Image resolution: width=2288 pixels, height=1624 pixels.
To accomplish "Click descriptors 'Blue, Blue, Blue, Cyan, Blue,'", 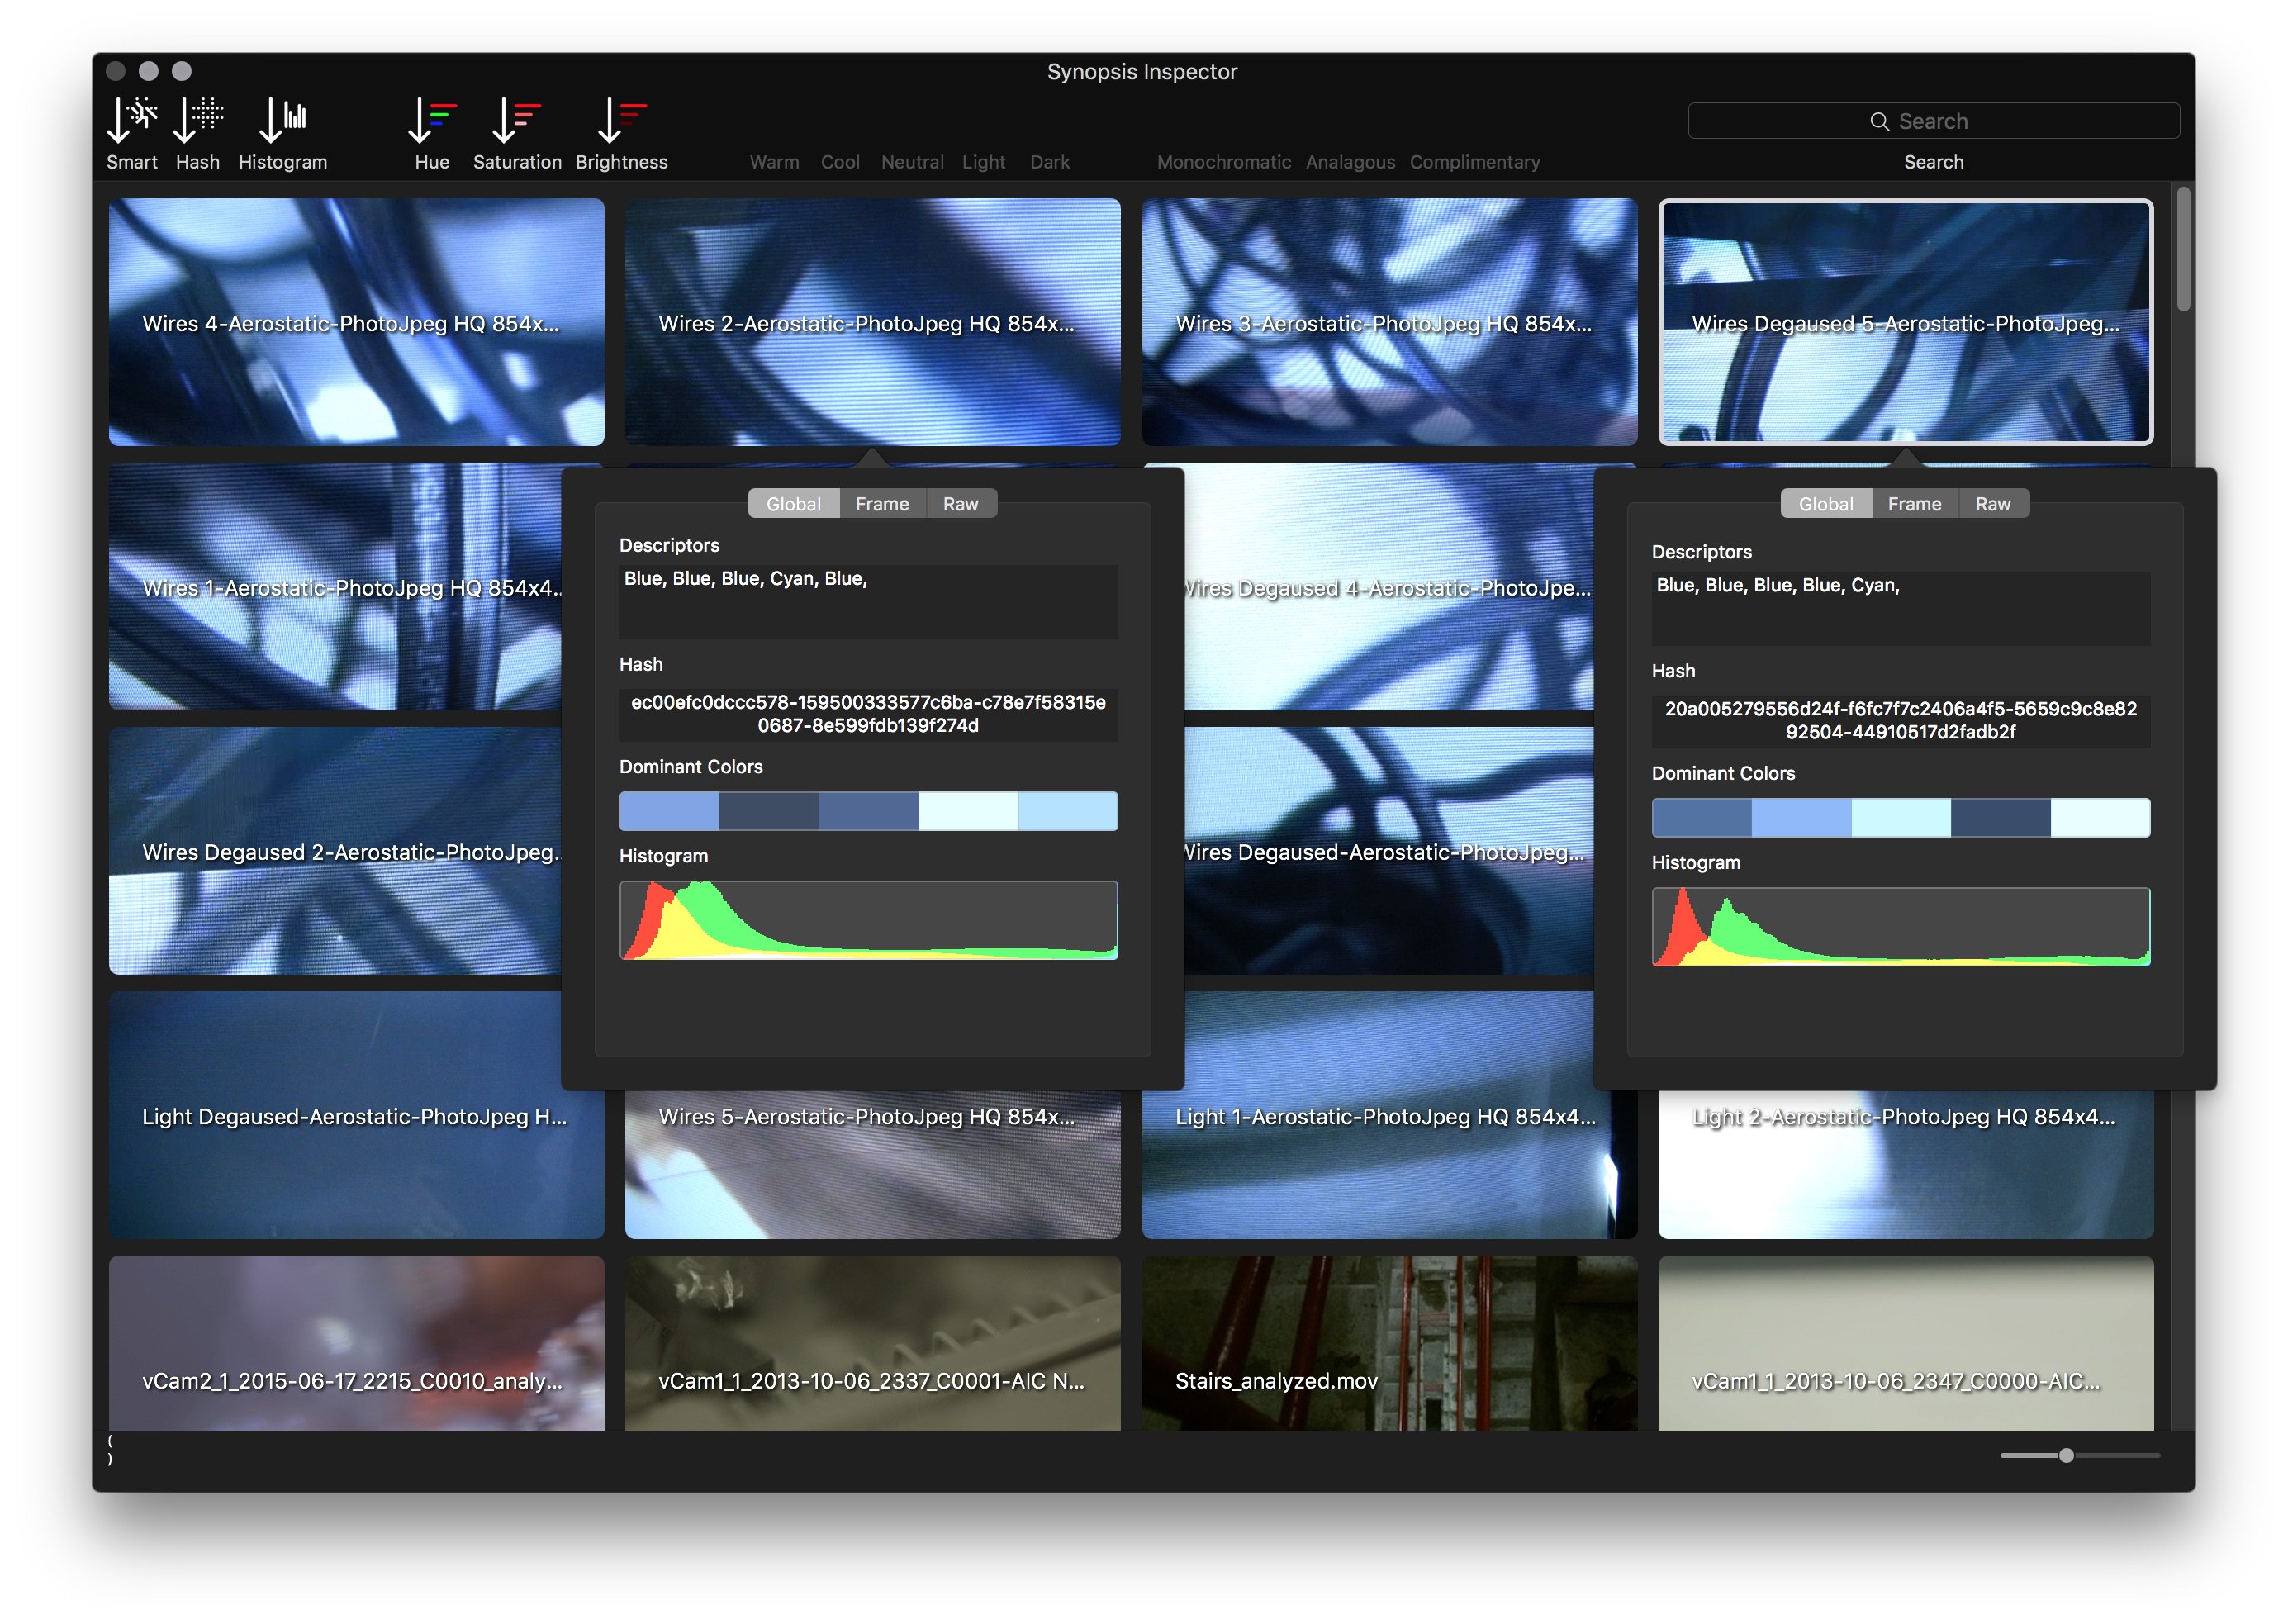I will click(745, 579).
